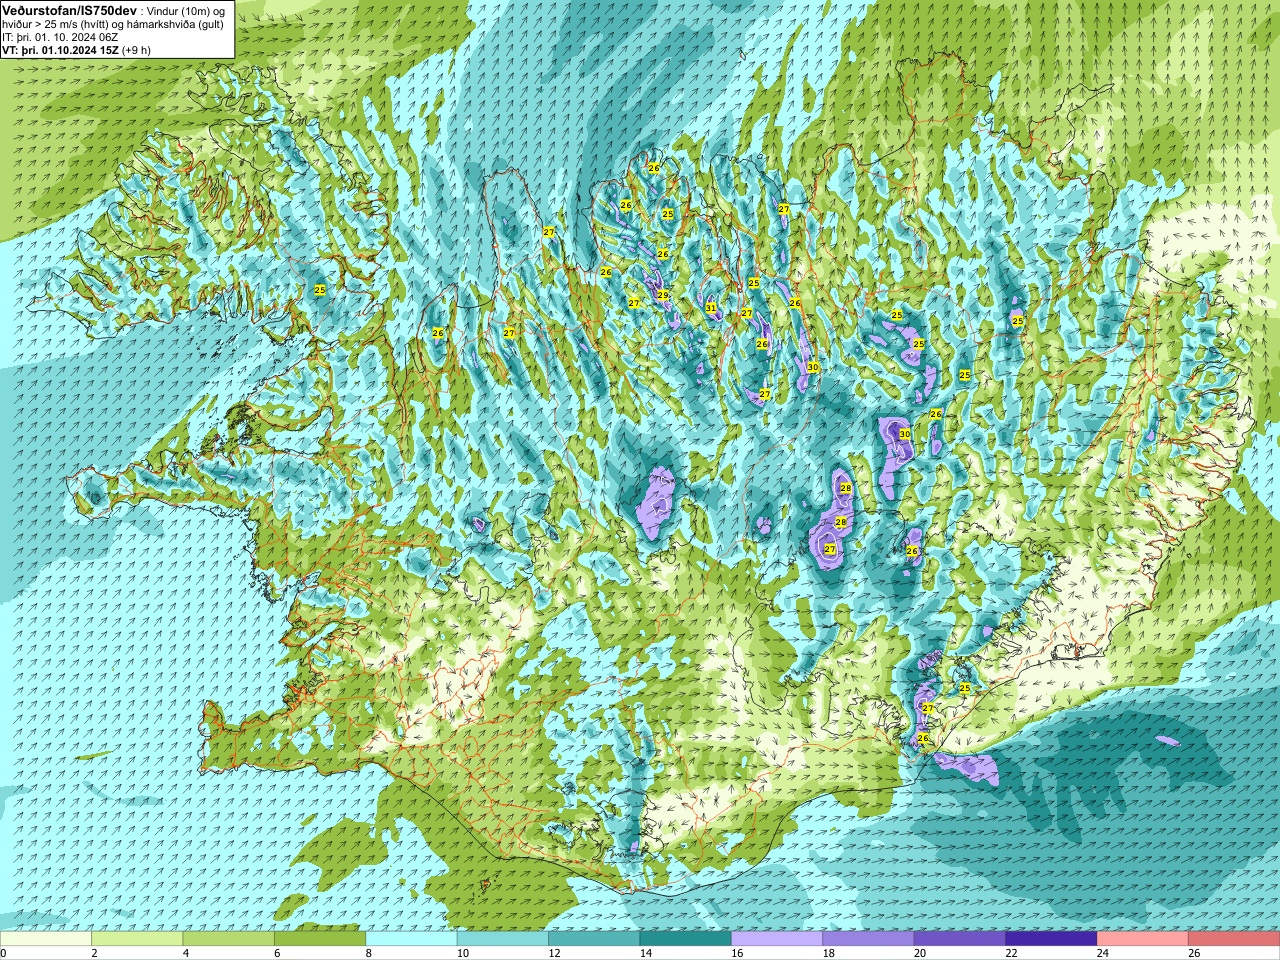Click the legend tick label 2

(94, 953)
